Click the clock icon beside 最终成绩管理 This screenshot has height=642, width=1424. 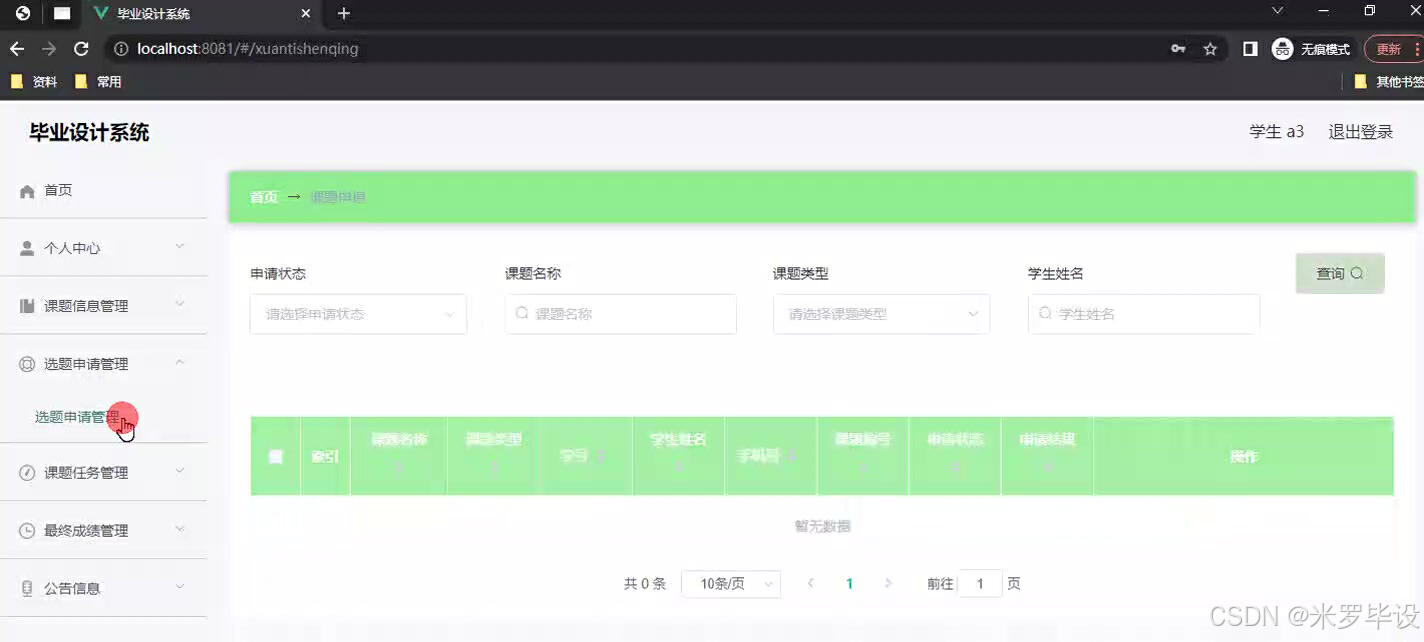click(x=24, y=530)
